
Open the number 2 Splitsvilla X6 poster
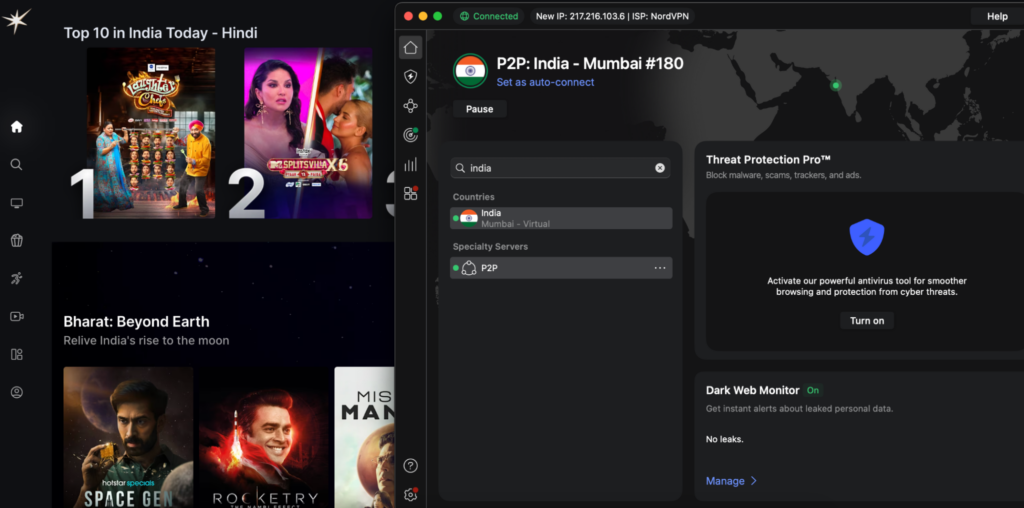click(x=308, y=133)
